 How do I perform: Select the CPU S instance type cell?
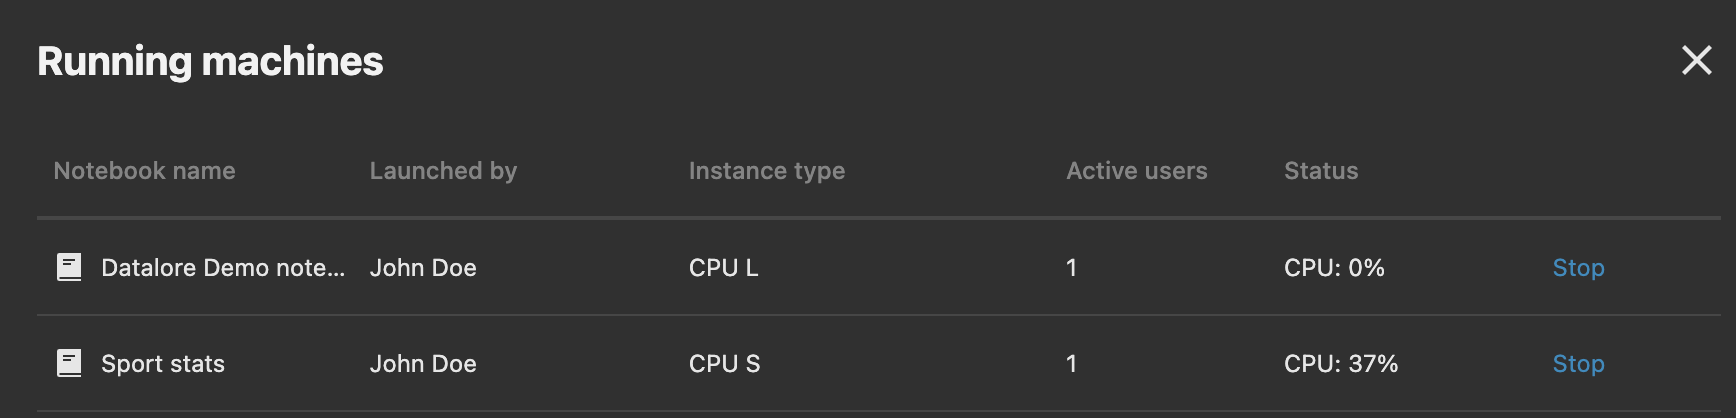724,363
